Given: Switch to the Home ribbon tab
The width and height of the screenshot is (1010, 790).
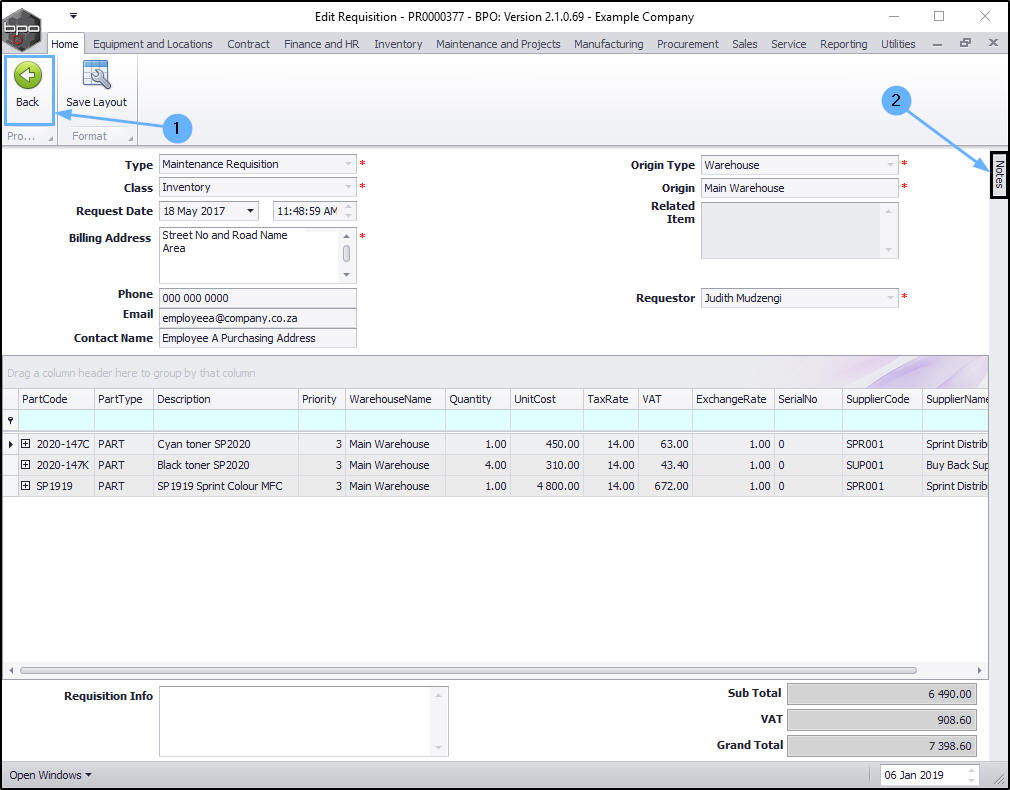Looking at the screenshot, I should click(x=64, y=44).
